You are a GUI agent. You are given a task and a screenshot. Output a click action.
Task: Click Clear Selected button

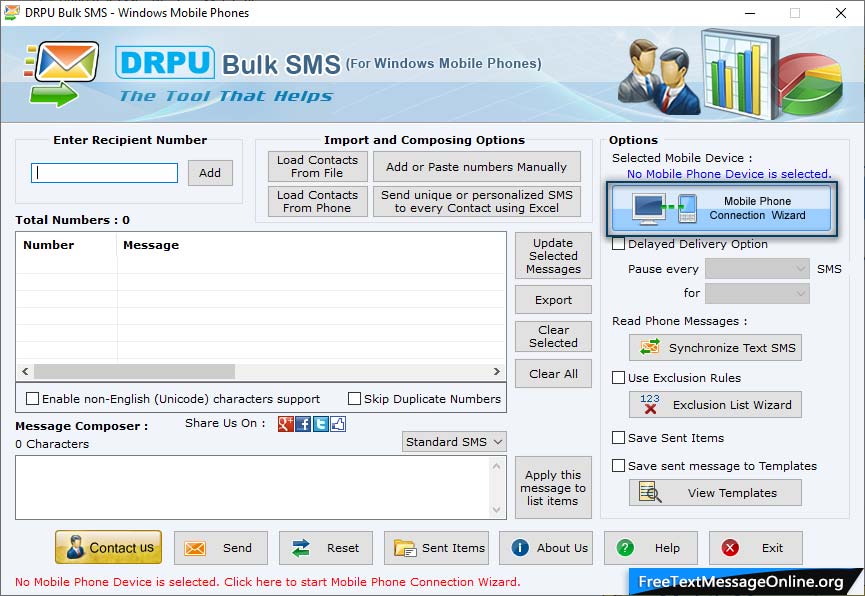(553, 336)
